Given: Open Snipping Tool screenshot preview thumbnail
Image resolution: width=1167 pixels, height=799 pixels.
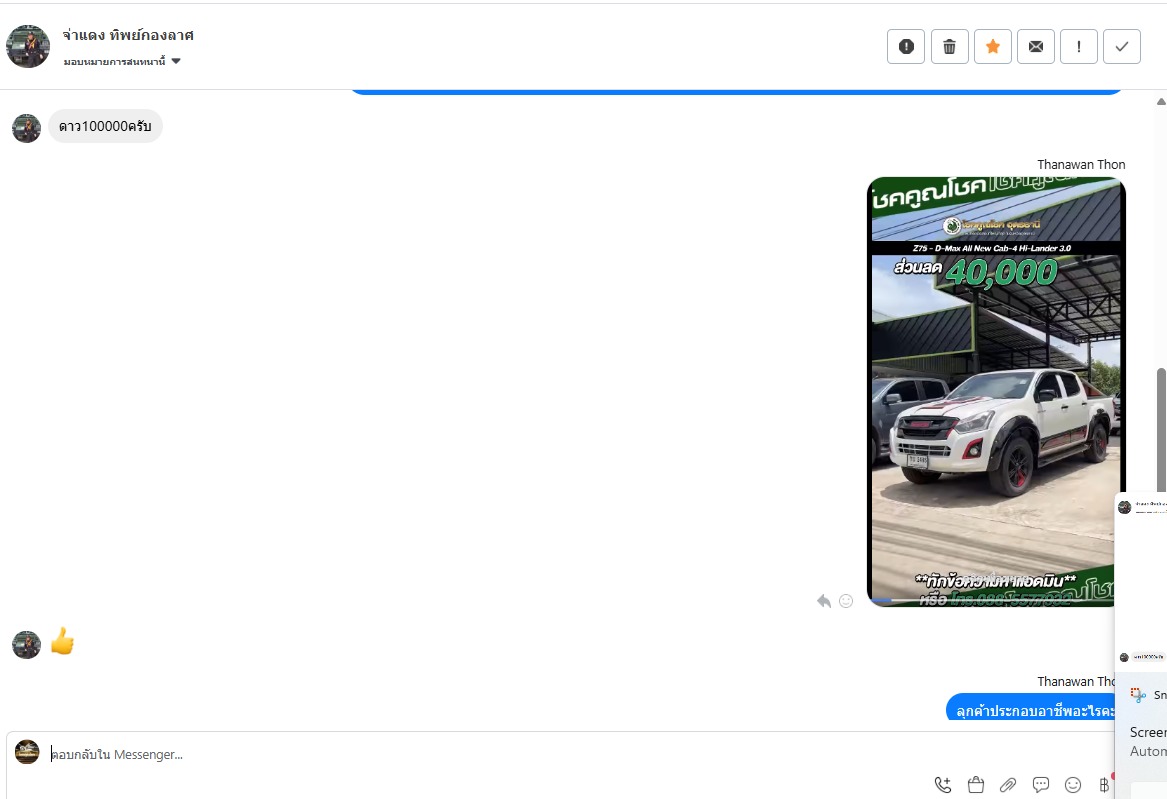Looking at the screenshot, I should point(1141,580).
